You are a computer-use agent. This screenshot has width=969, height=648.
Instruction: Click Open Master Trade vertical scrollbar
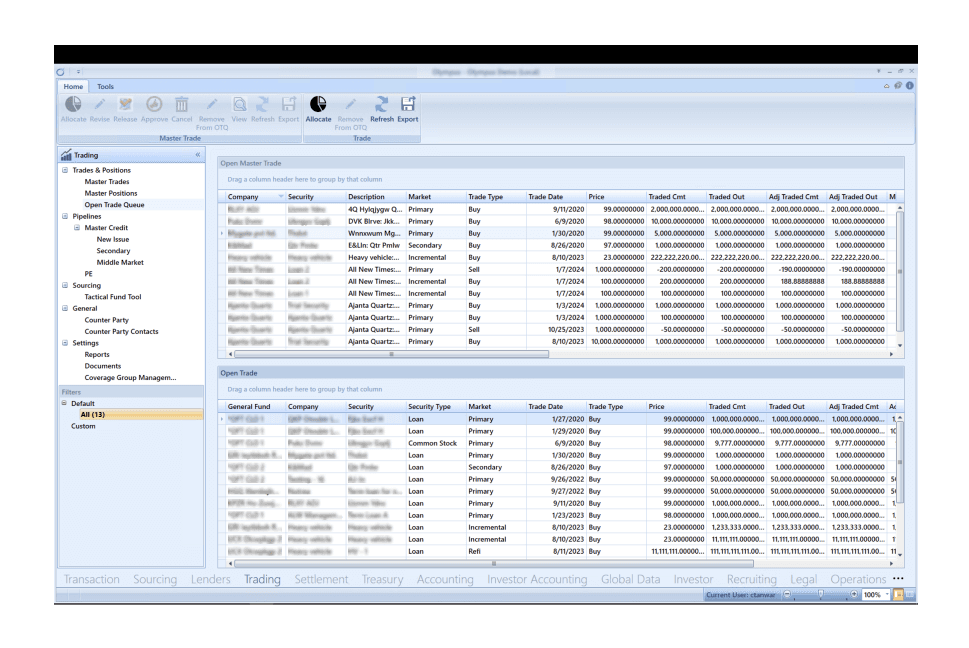coord(900,271)
